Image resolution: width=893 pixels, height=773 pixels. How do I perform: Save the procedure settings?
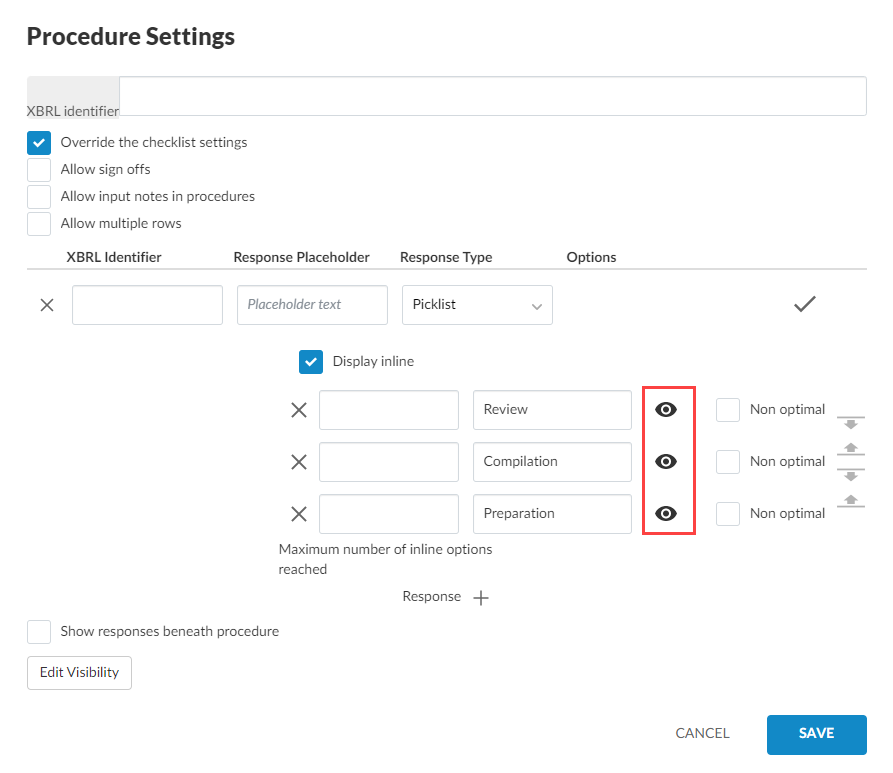816,734
